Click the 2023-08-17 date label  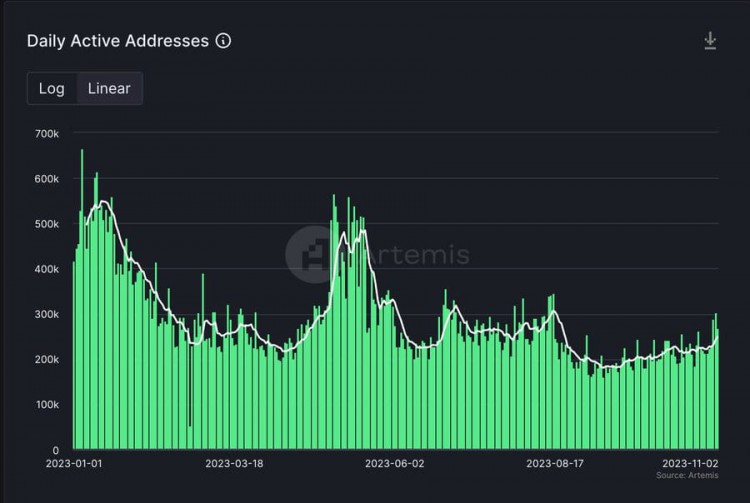[x=555, y=463]
